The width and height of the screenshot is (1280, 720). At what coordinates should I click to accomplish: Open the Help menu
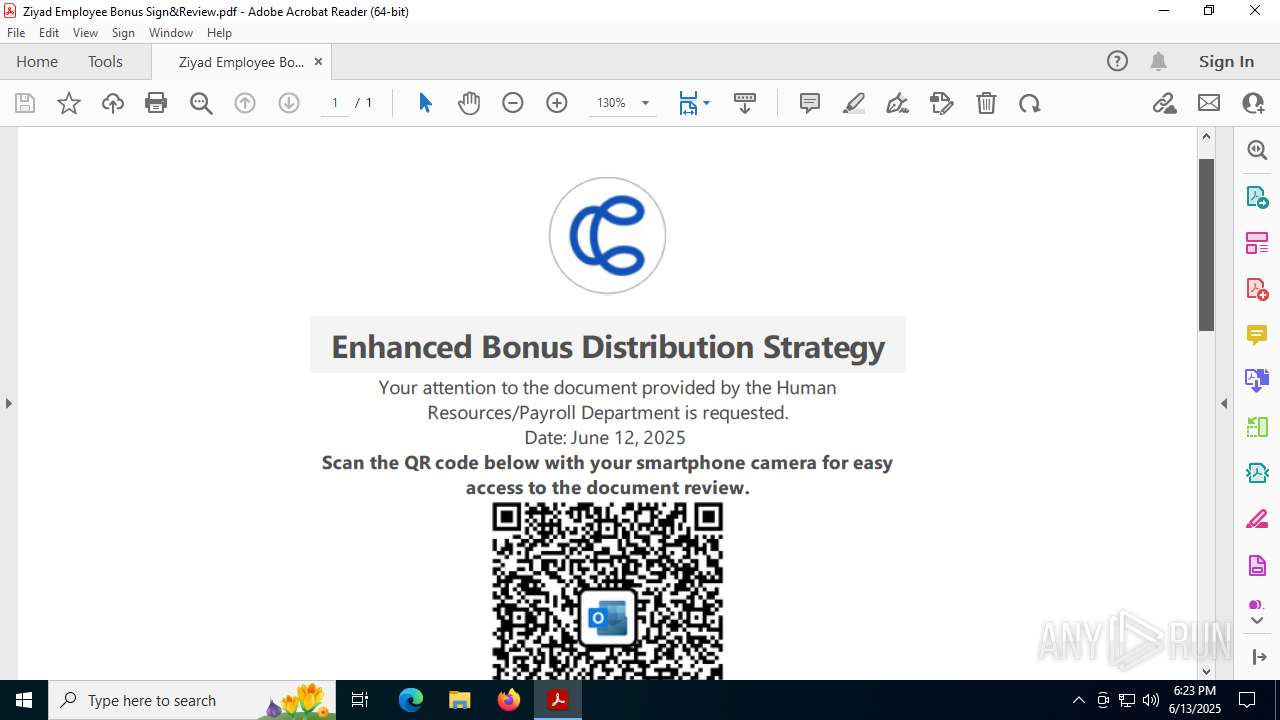(x=219, y=33)
